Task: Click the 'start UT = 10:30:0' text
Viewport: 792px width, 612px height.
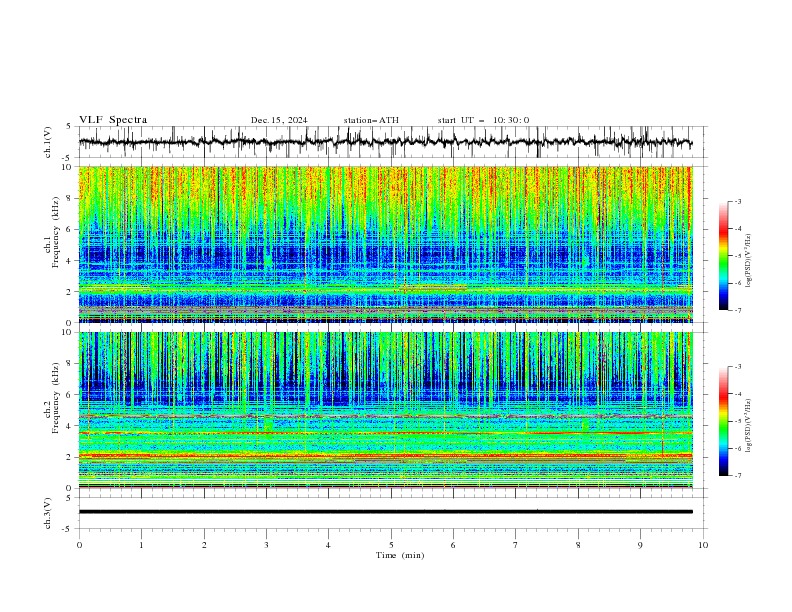Action: [483, 120]
